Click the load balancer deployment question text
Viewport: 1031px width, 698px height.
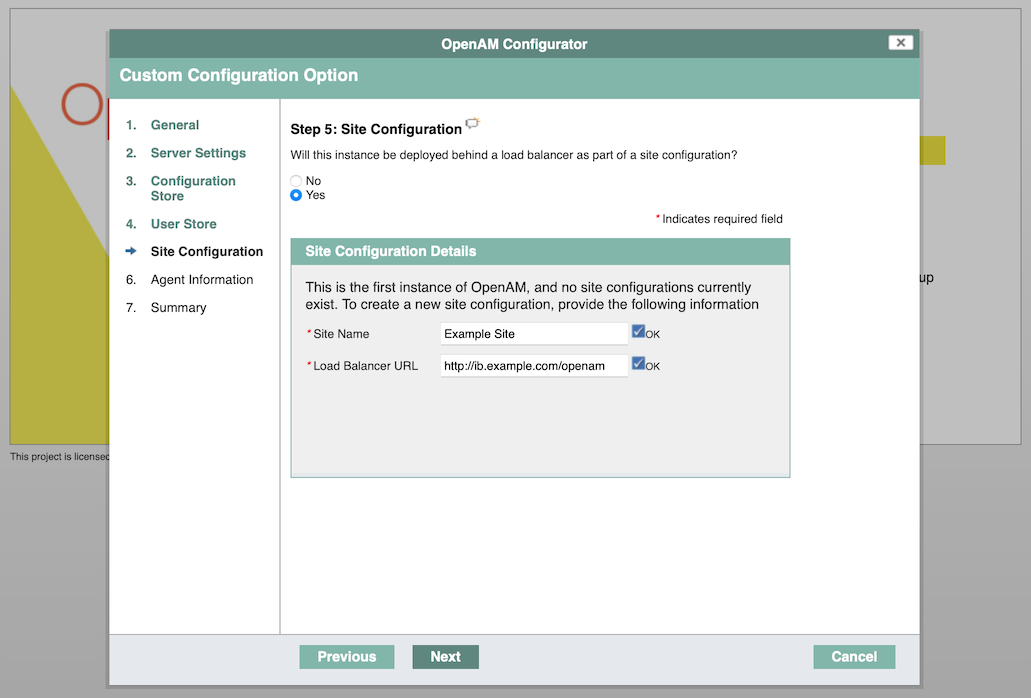coord(514,155)
